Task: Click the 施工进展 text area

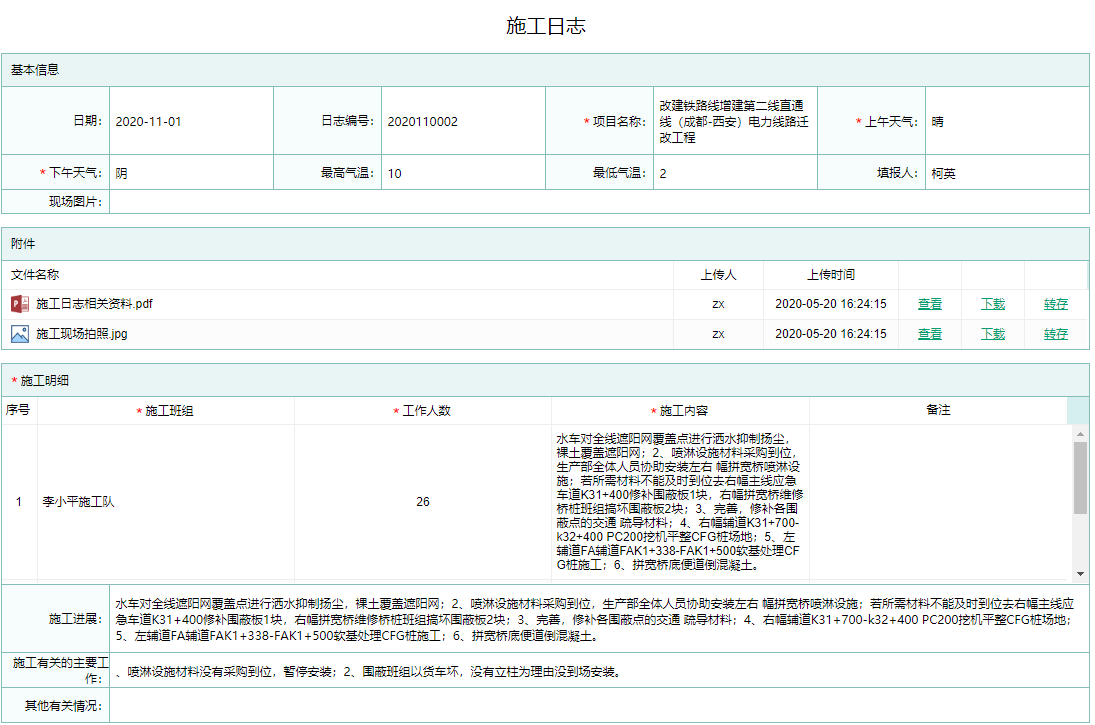Action: (597, 619)
